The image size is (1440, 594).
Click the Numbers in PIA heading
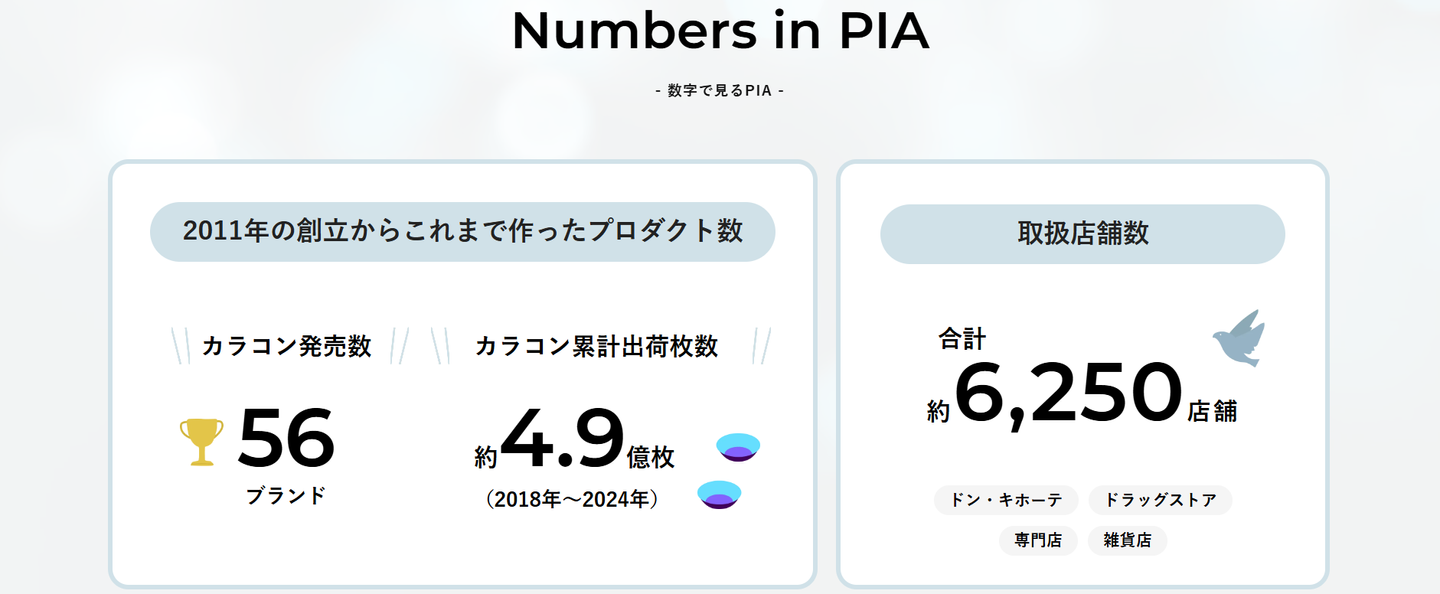click(x=720, y=31)
